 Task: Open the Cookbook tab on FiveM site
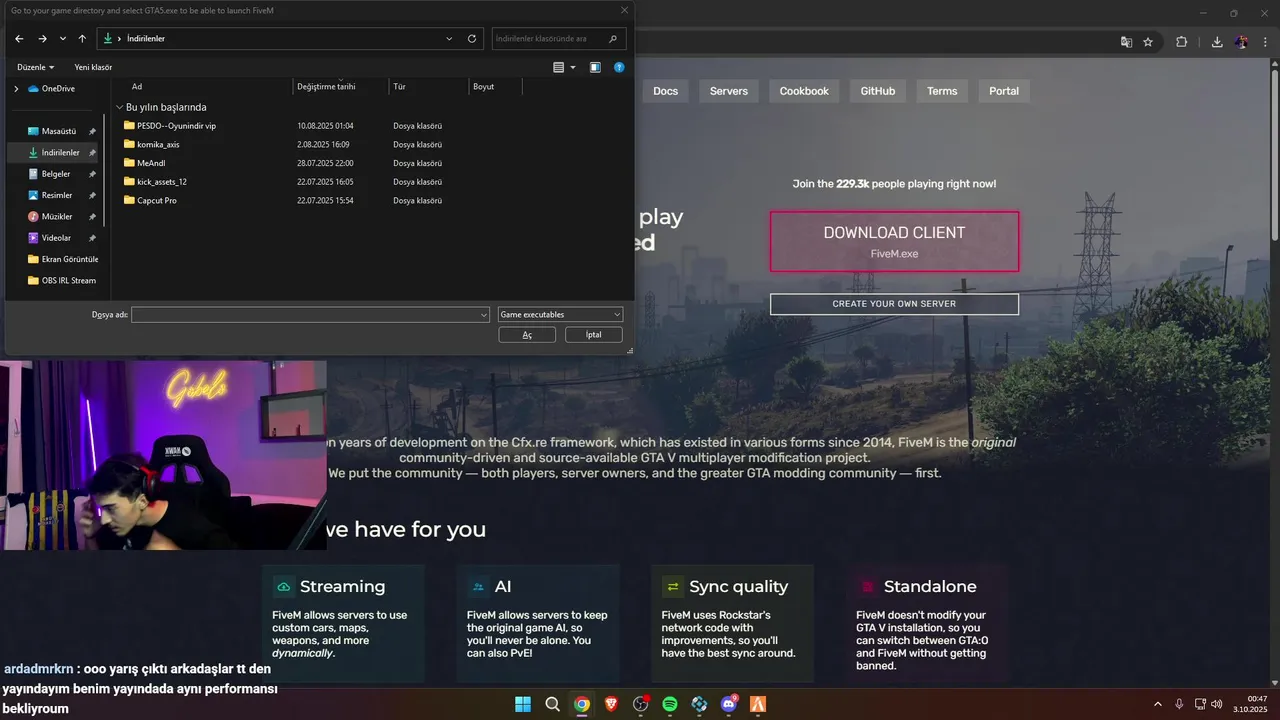(x=804, y=91)
